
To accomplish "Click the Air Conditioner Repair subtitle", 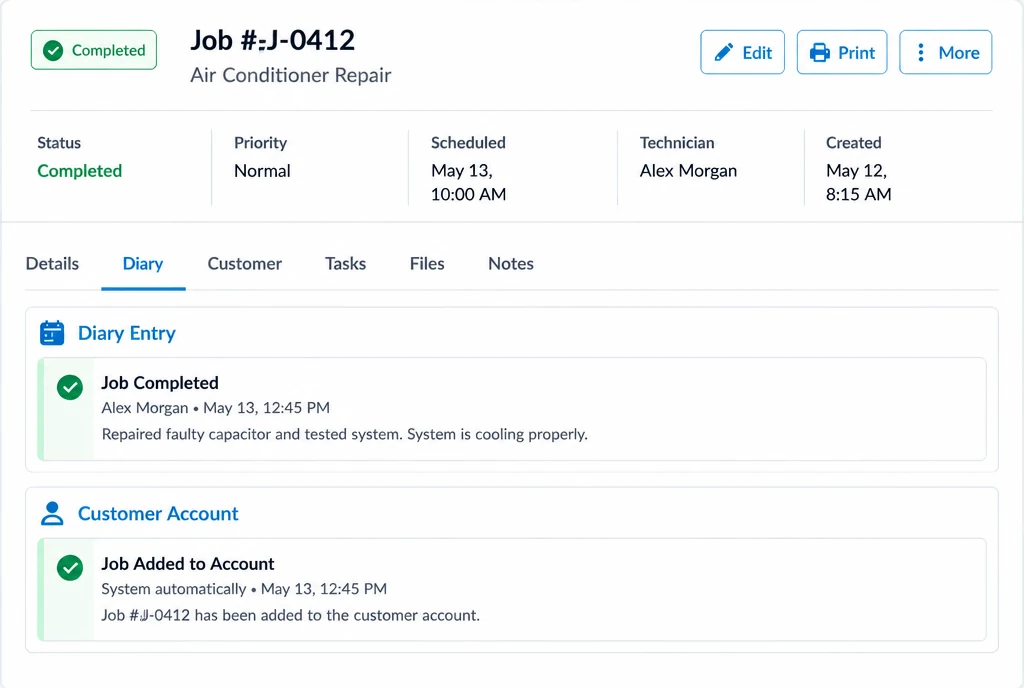I will coord(291,75).
